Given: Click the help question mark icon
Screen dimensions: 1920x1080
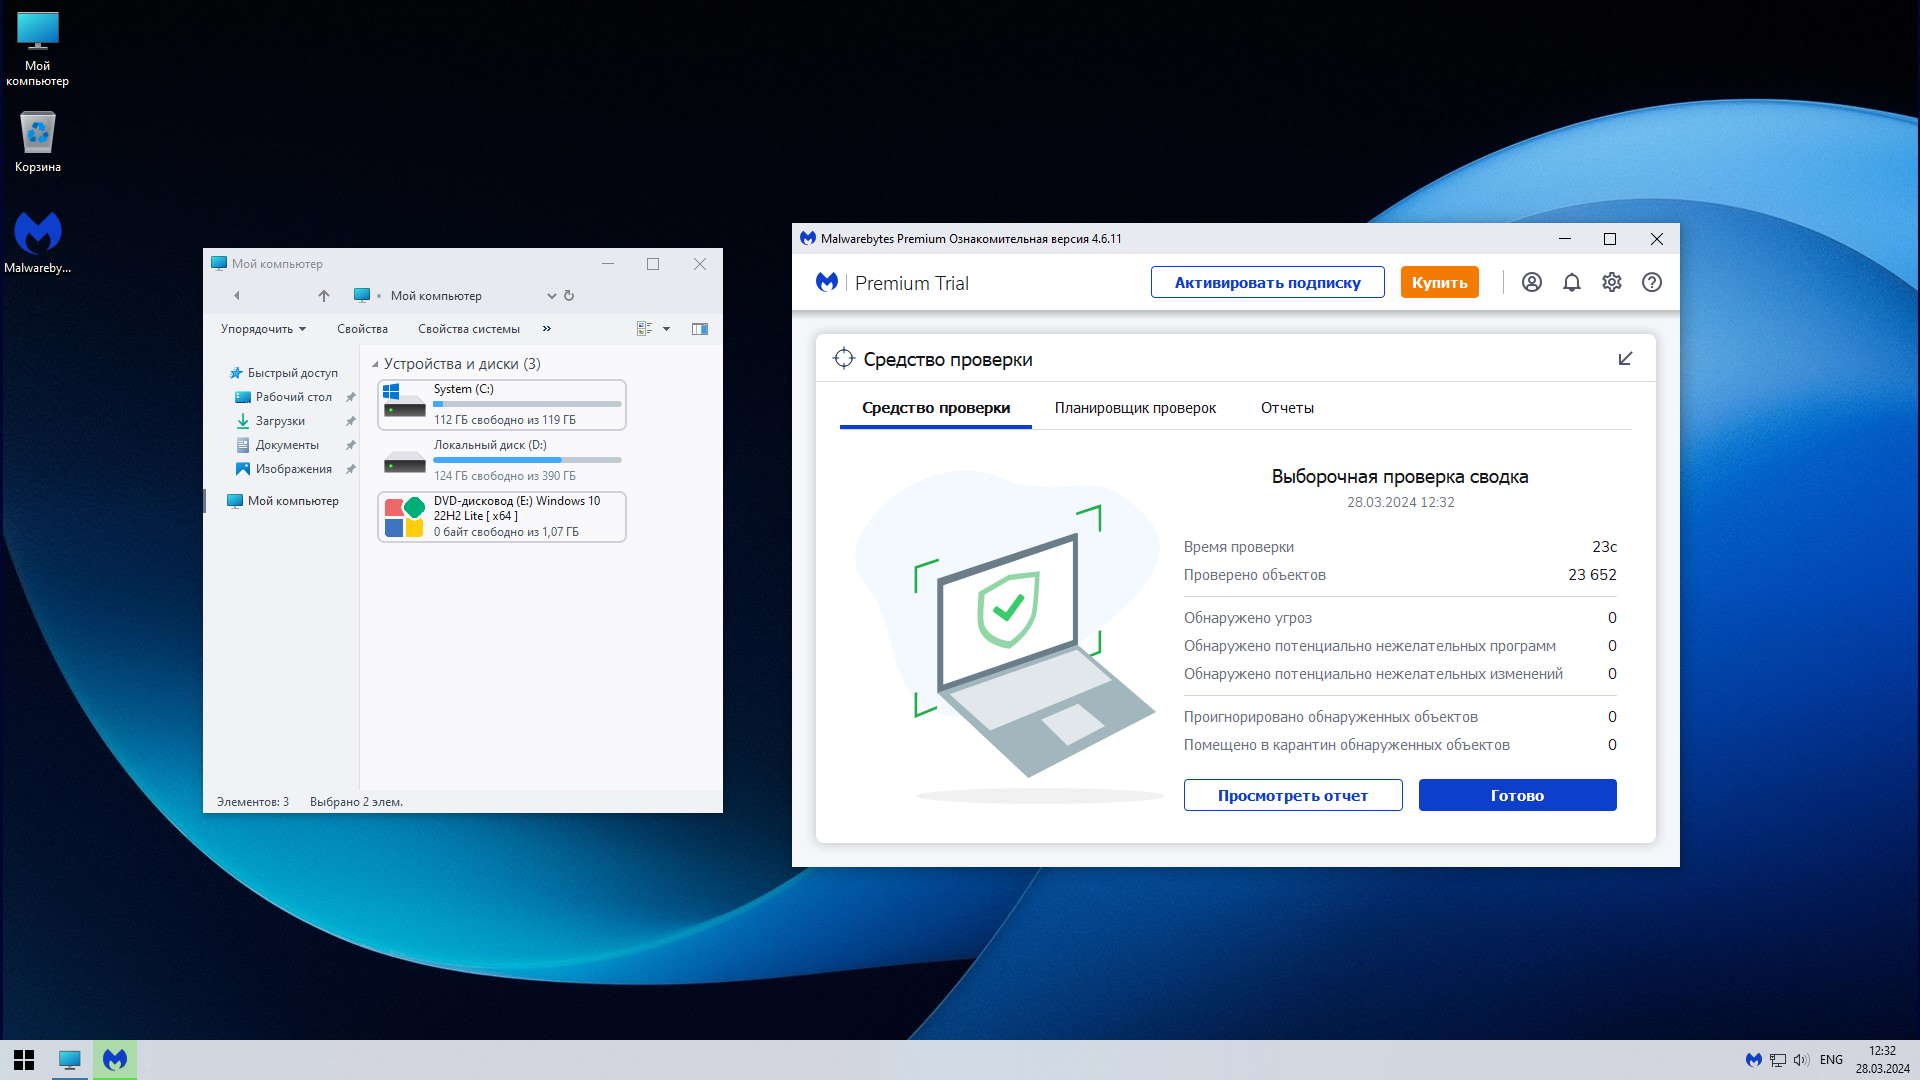Looking at the screenshot, I should pos(1651,283).
